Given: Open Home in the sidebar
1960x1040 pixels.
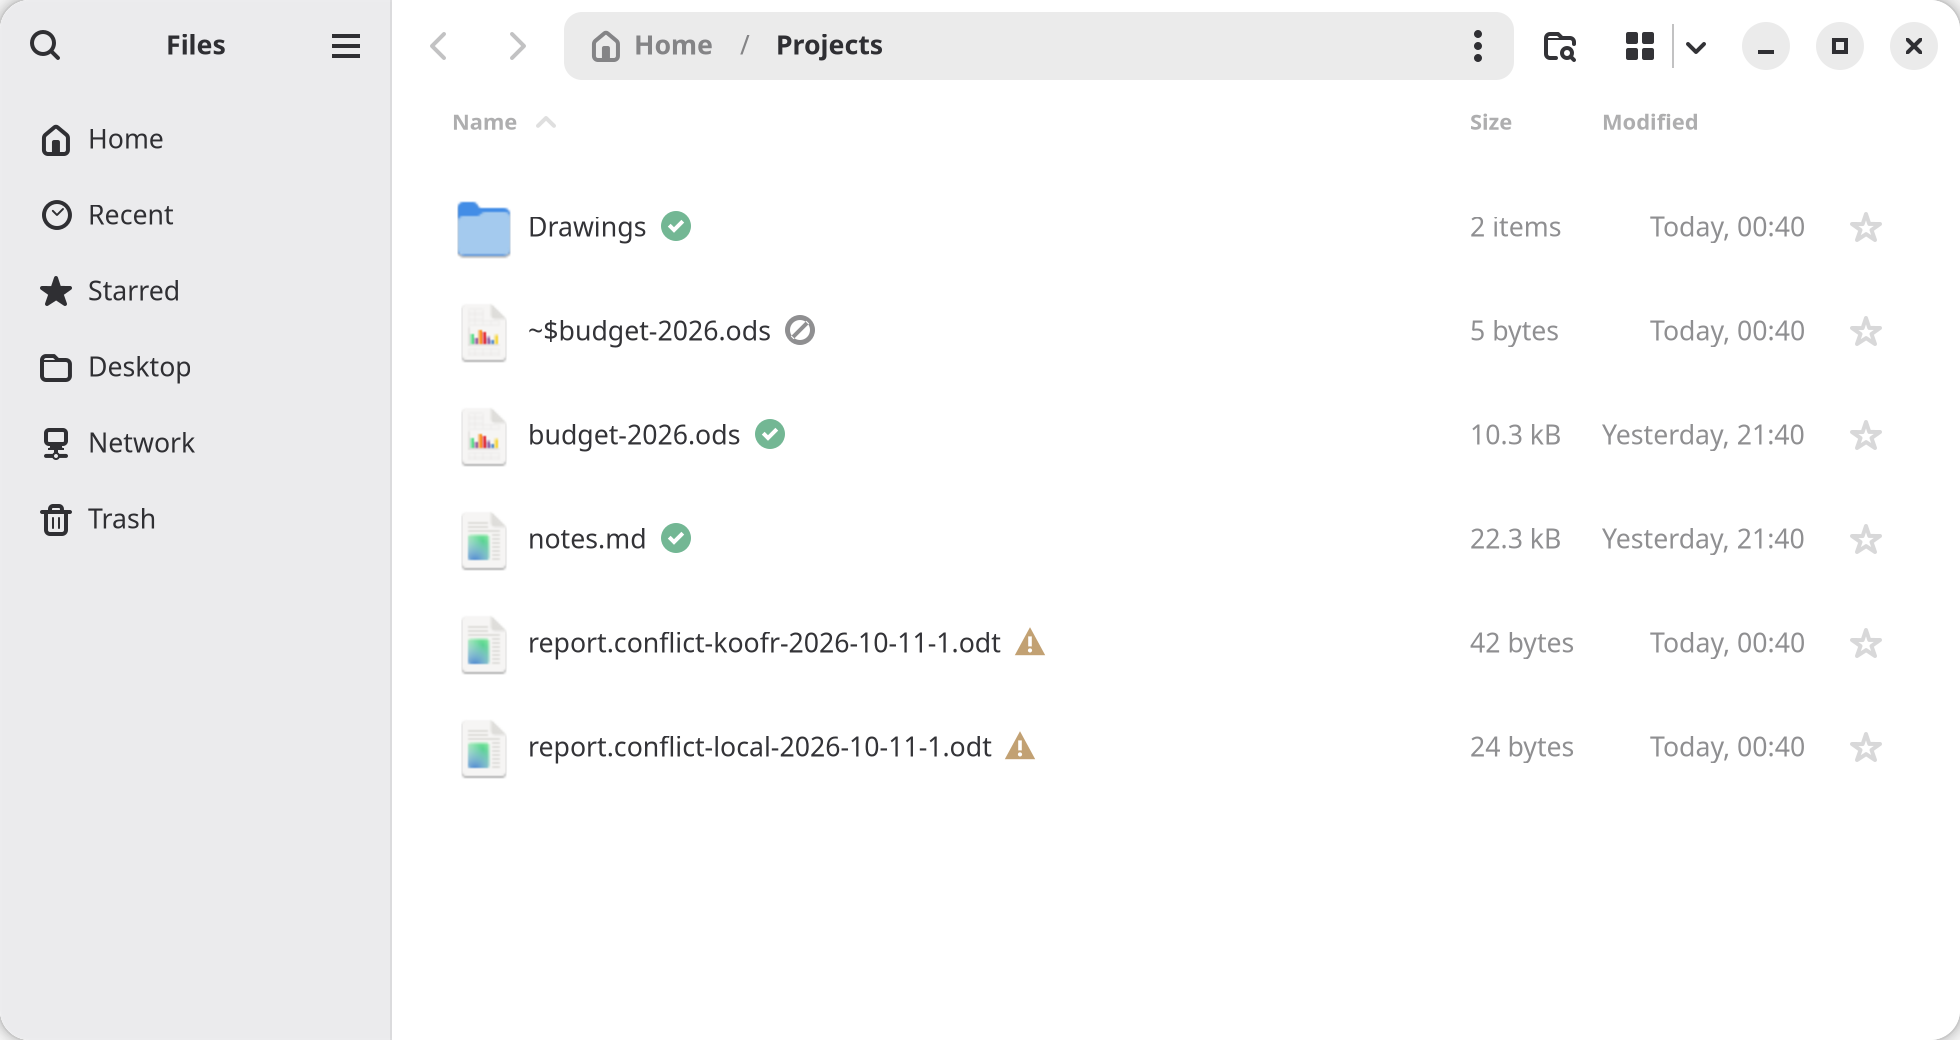Looking at the screenshot, I should click(x=195, y=139).
